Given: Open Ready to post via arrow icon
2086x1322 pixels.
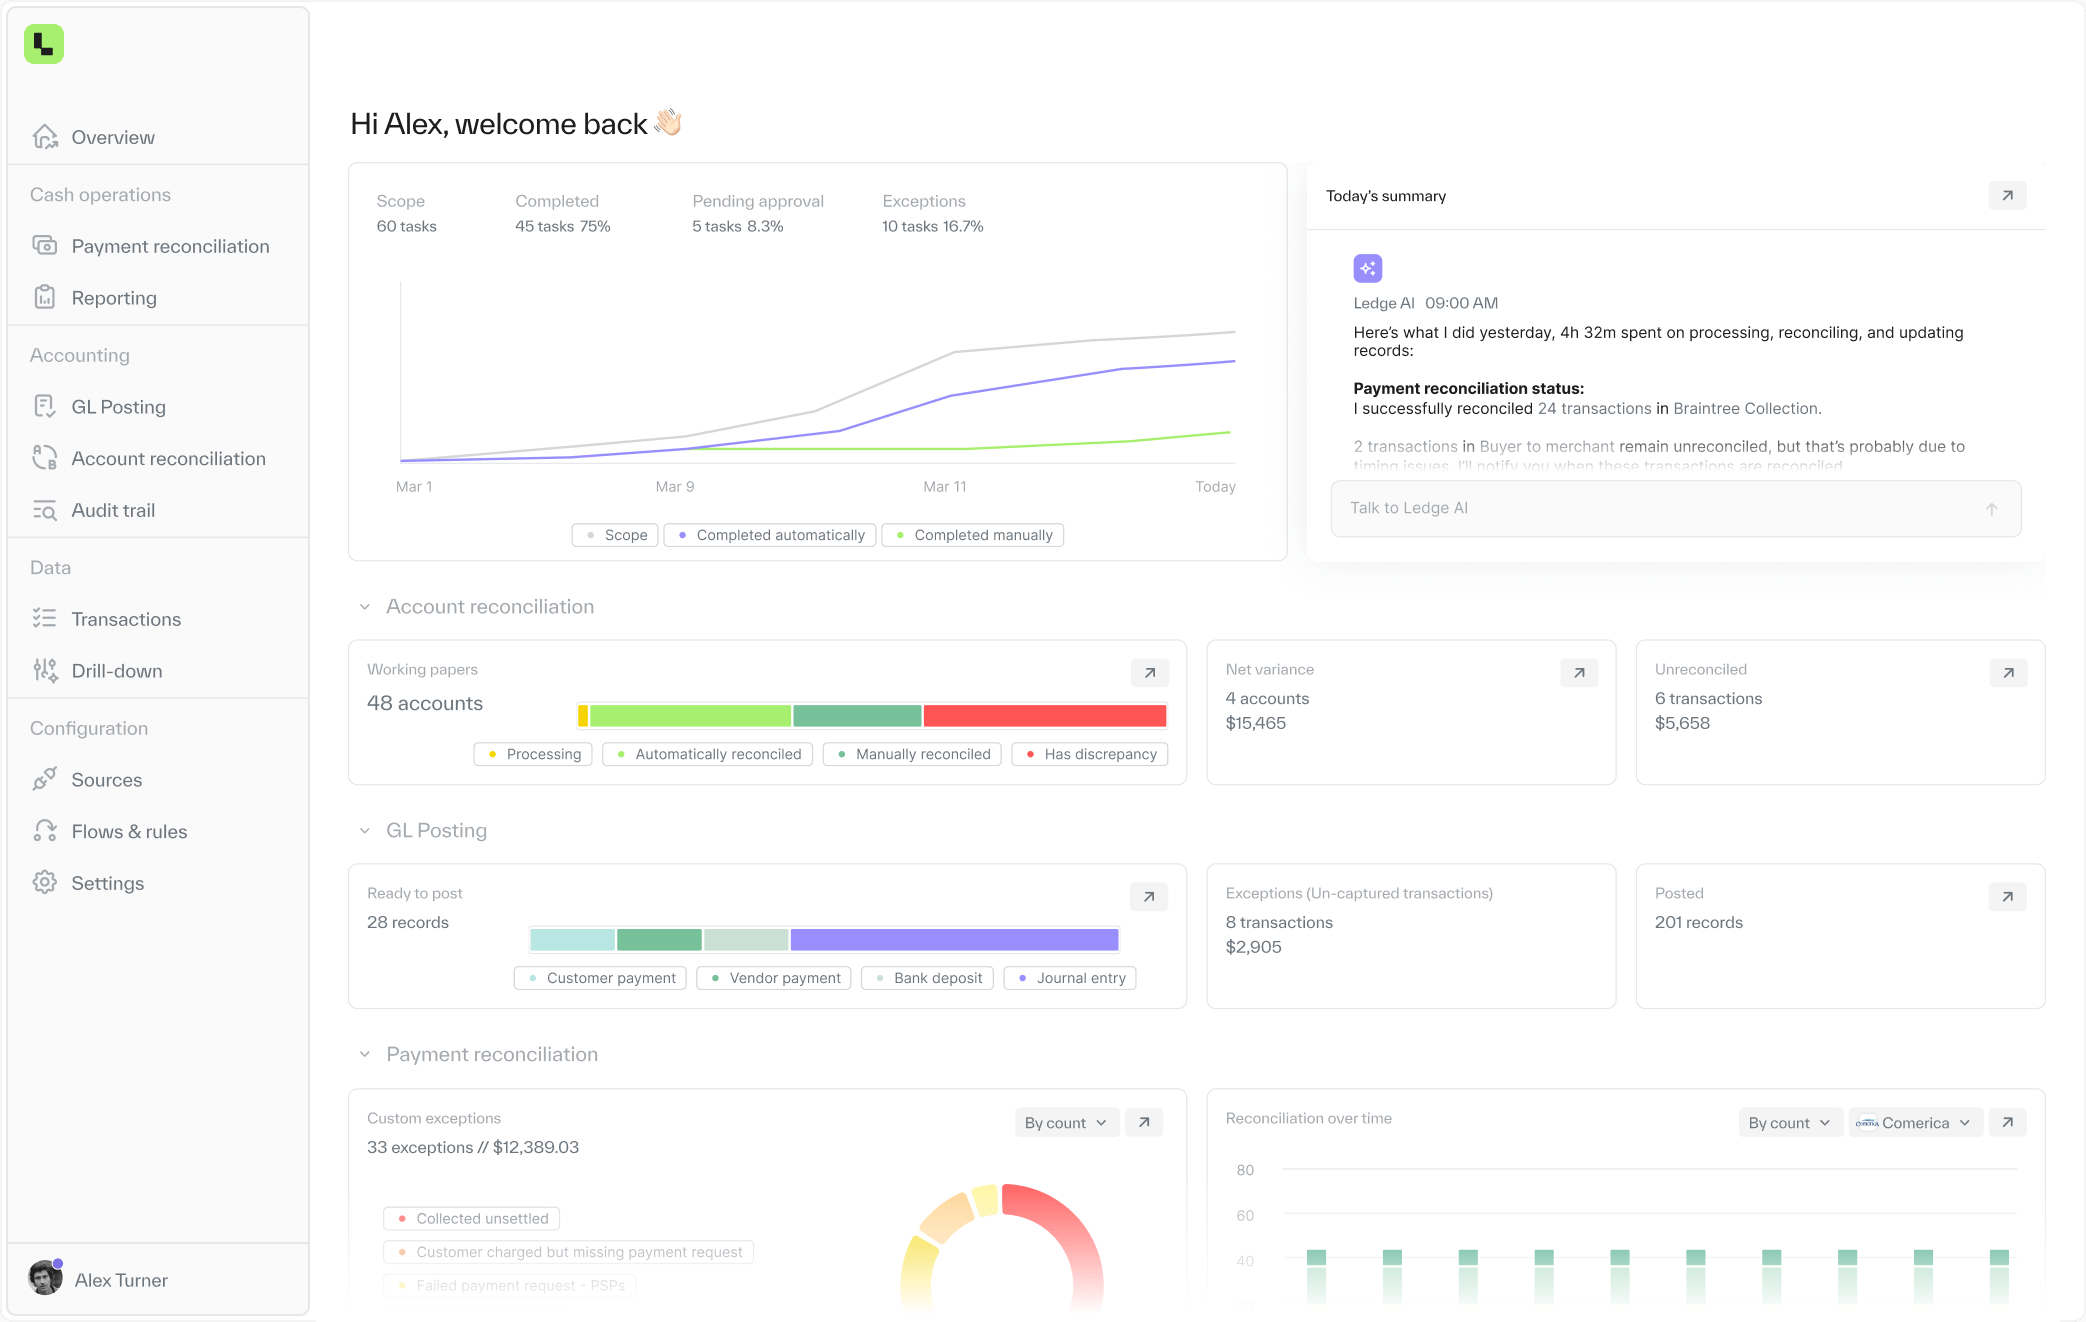Looking at the screenshot, I should click(1149, 897).
